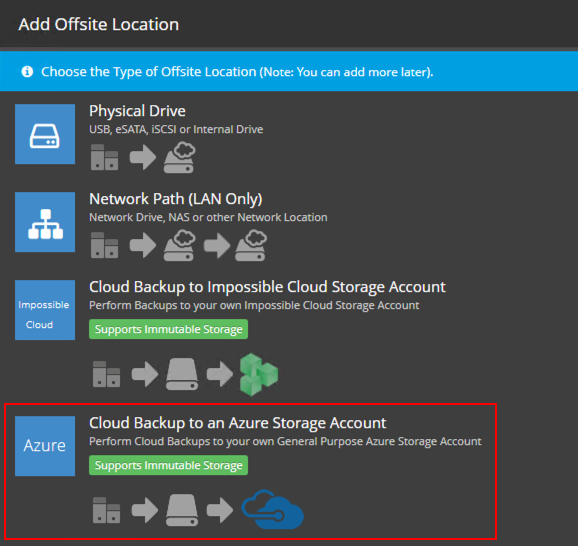The width and height of the screenshot is (578, 546).
Task: Open the Physical Drive option heading
Action: (x=137, y=111)
